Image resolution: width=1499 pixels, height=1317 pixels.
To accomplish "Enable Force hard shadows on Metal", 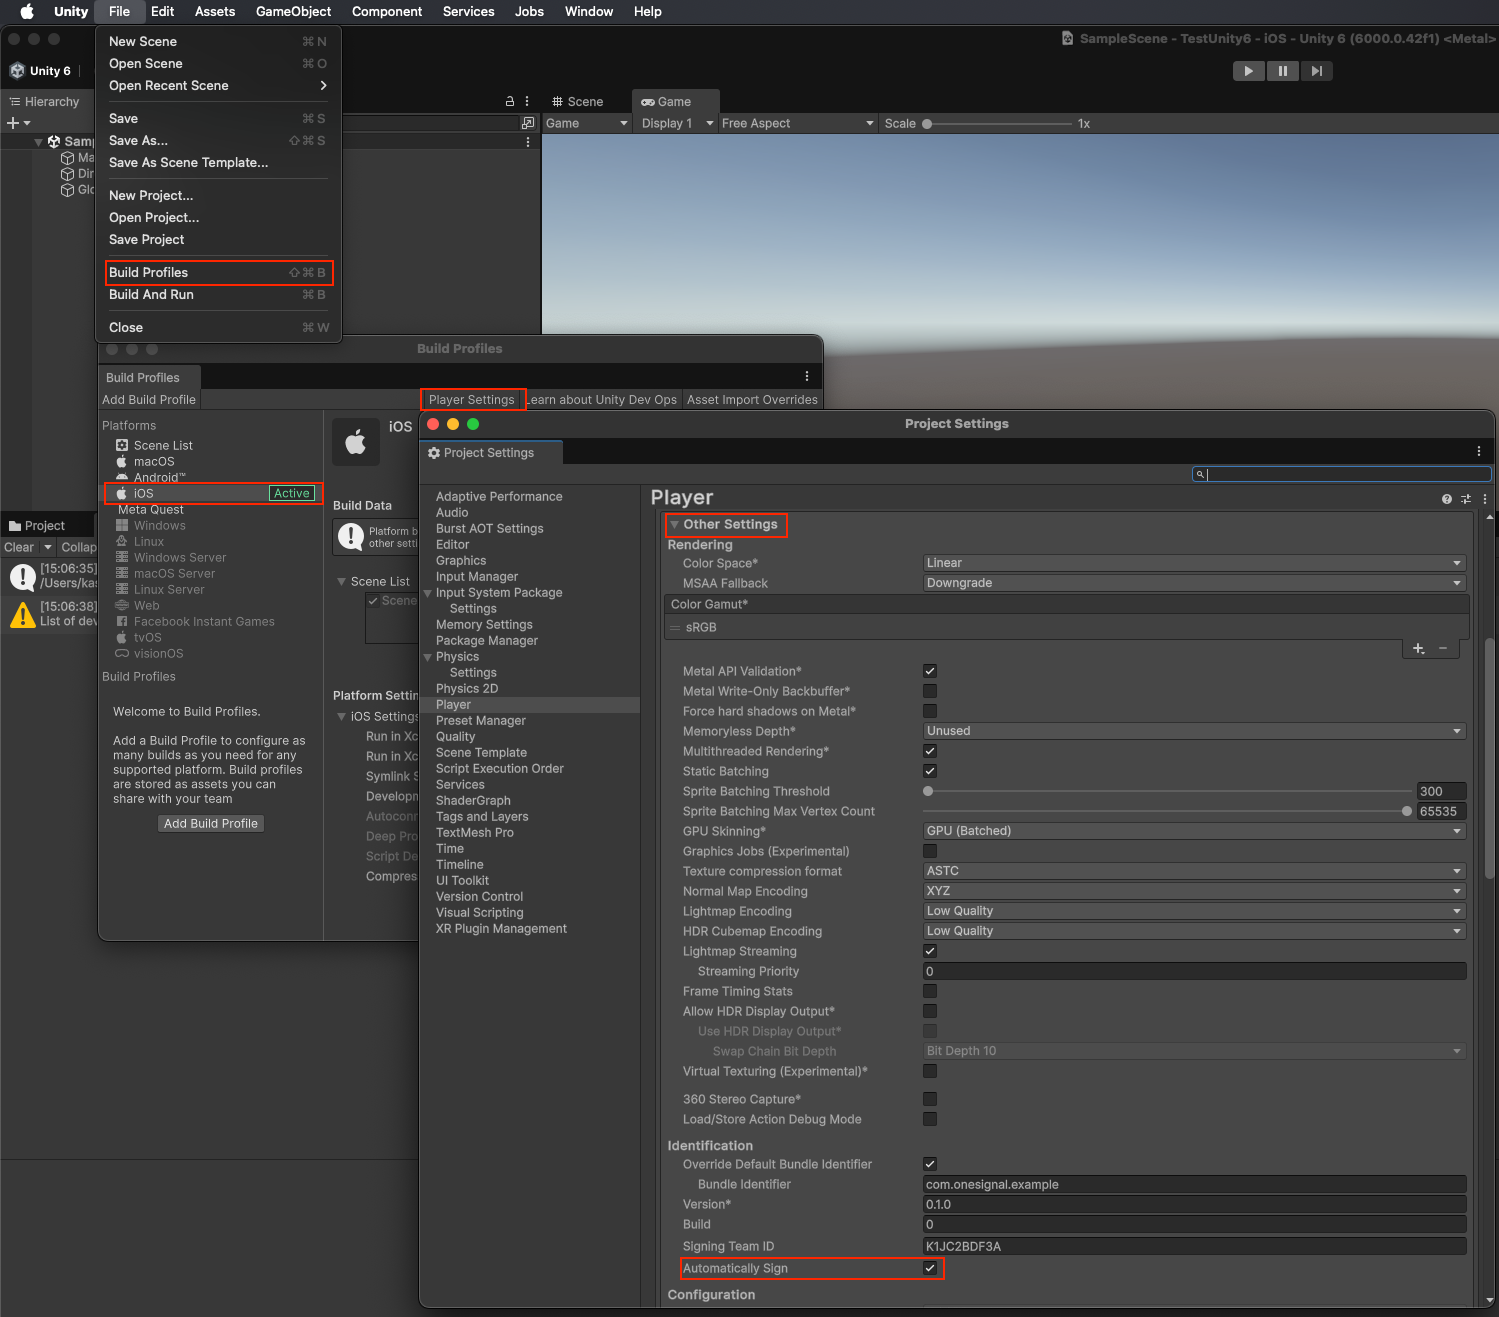I will coord(930,711).
